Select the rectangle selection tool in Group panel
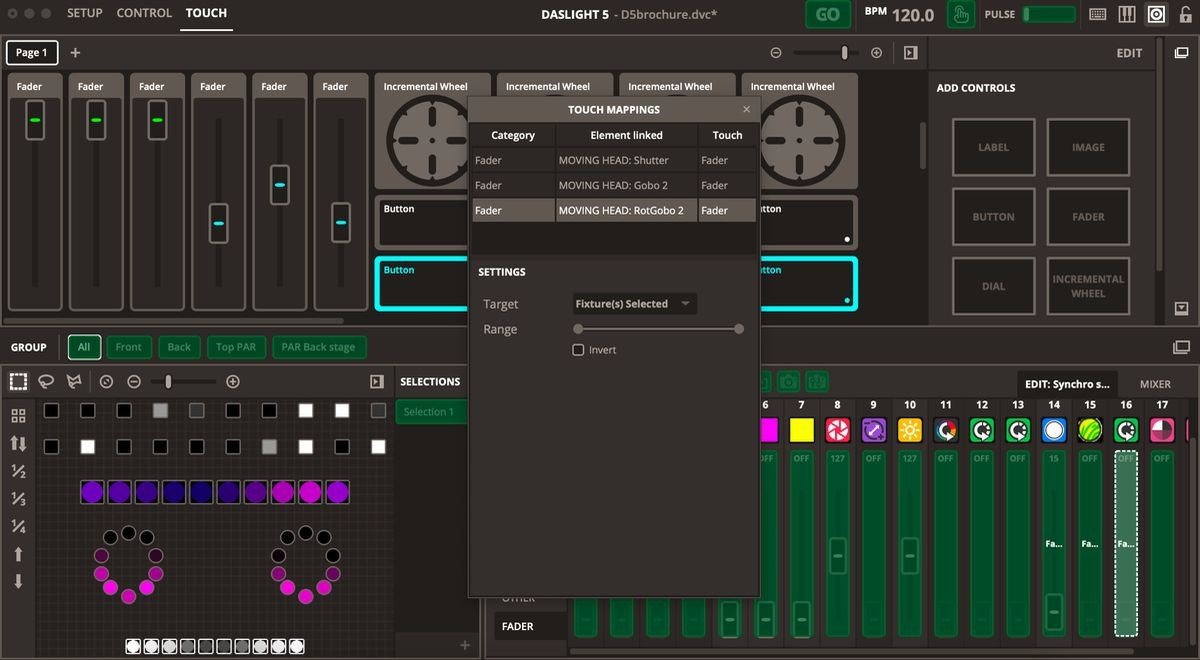The width and height of the screenshot is (1200, 660). (17, 381)
